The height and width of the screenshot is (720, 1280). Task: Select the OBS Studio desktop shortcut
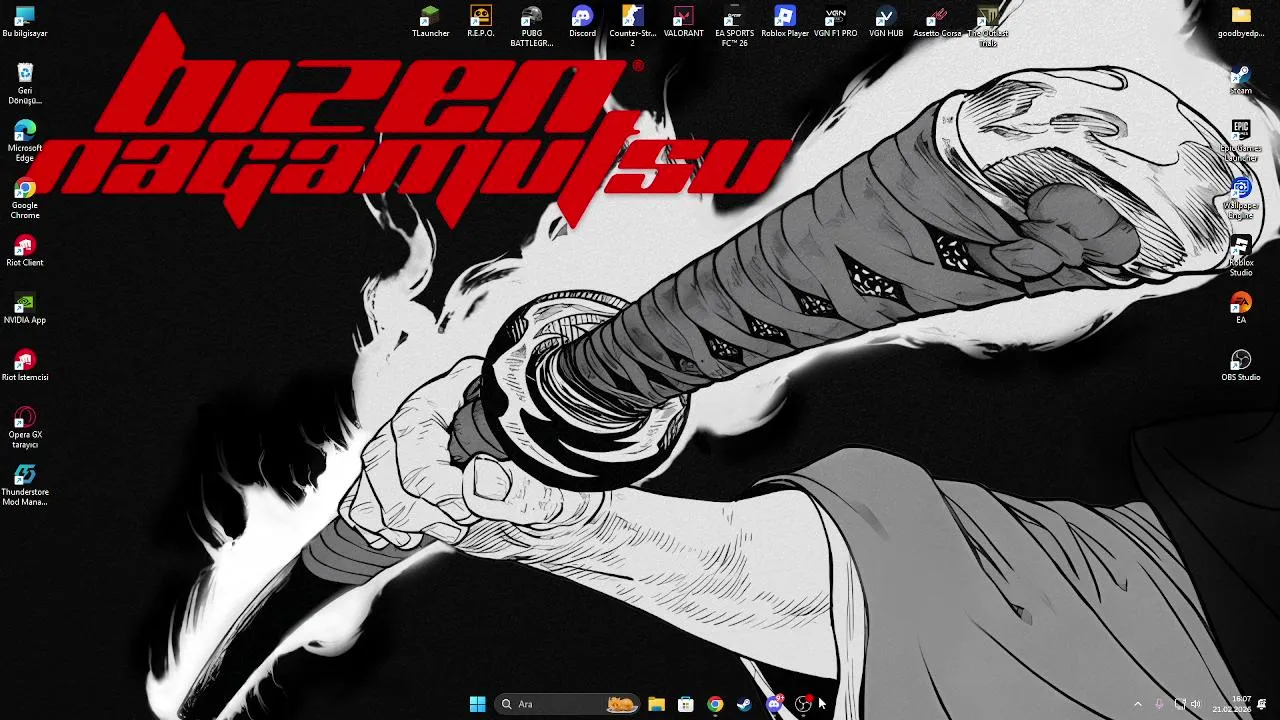(x=1241, y=366)
